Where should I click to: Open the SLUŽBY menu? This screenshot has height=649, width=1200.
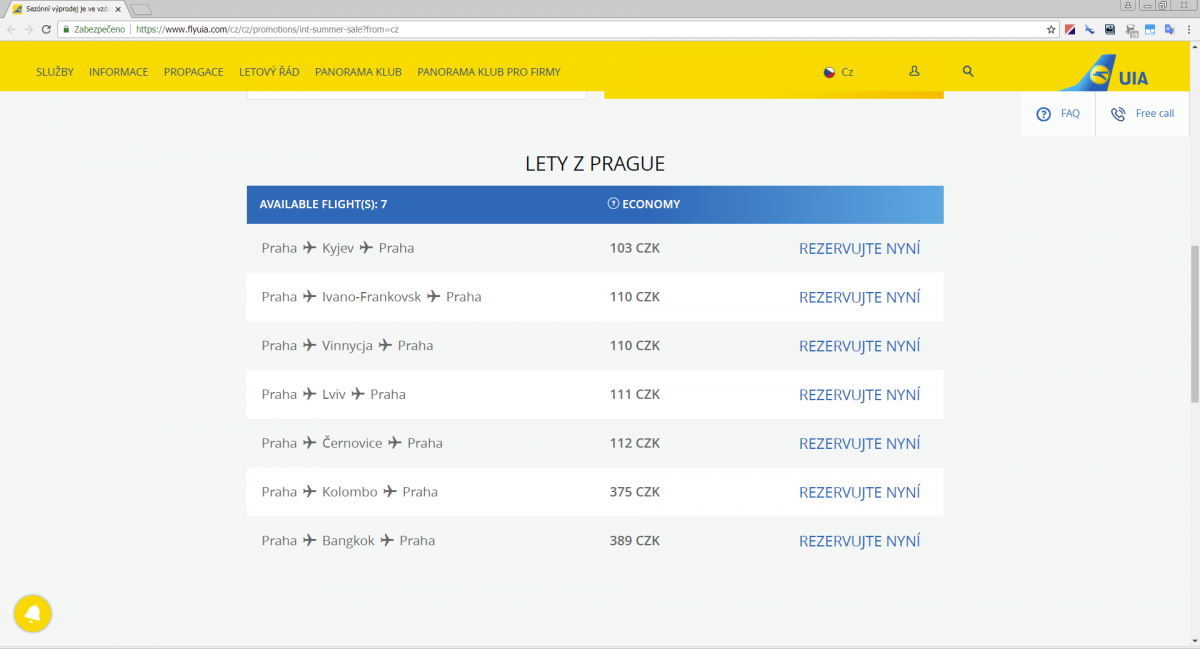point(55,72)
